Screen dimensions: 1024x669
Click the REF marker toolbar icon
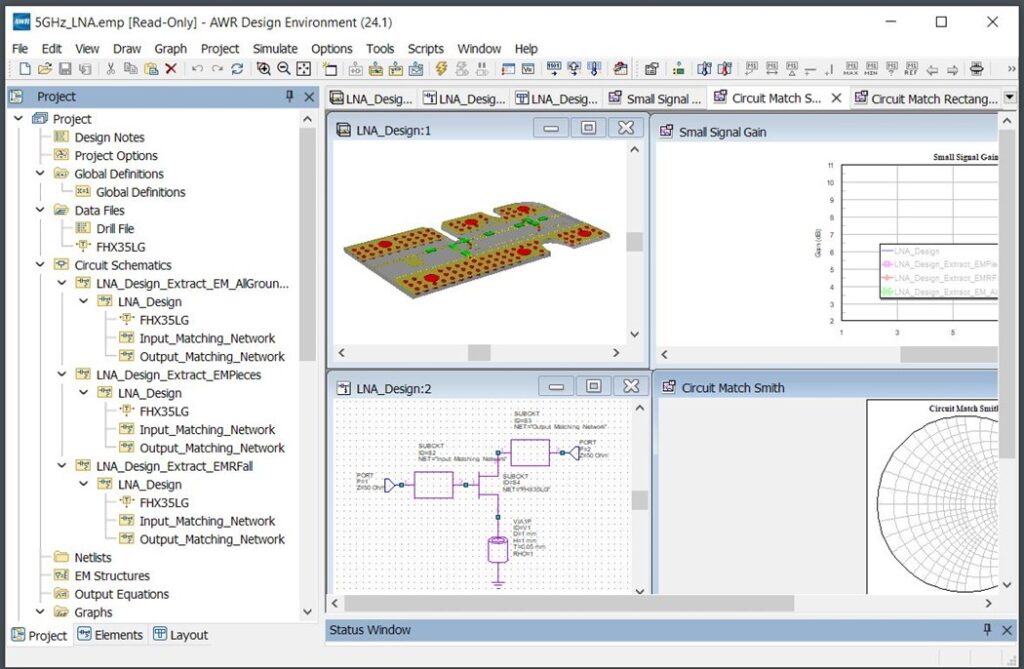(911, 69)
